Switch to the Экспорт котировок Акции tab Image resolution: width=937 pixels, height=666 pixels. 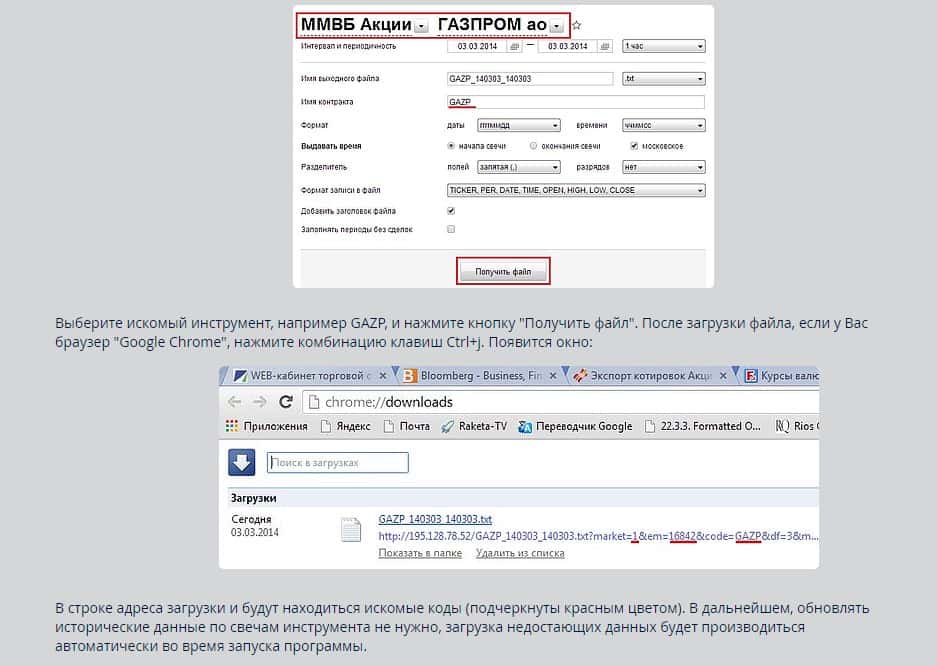[x=650, y=376]
